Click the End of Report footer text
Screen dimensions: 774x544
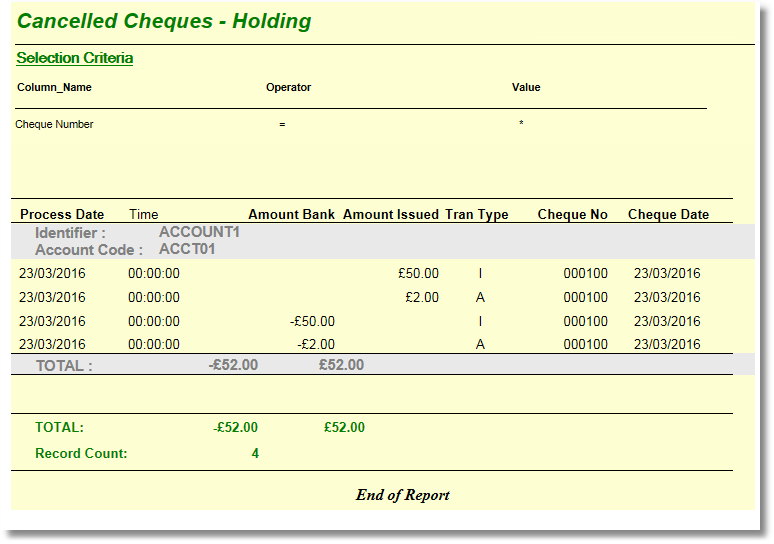point(402,495)
